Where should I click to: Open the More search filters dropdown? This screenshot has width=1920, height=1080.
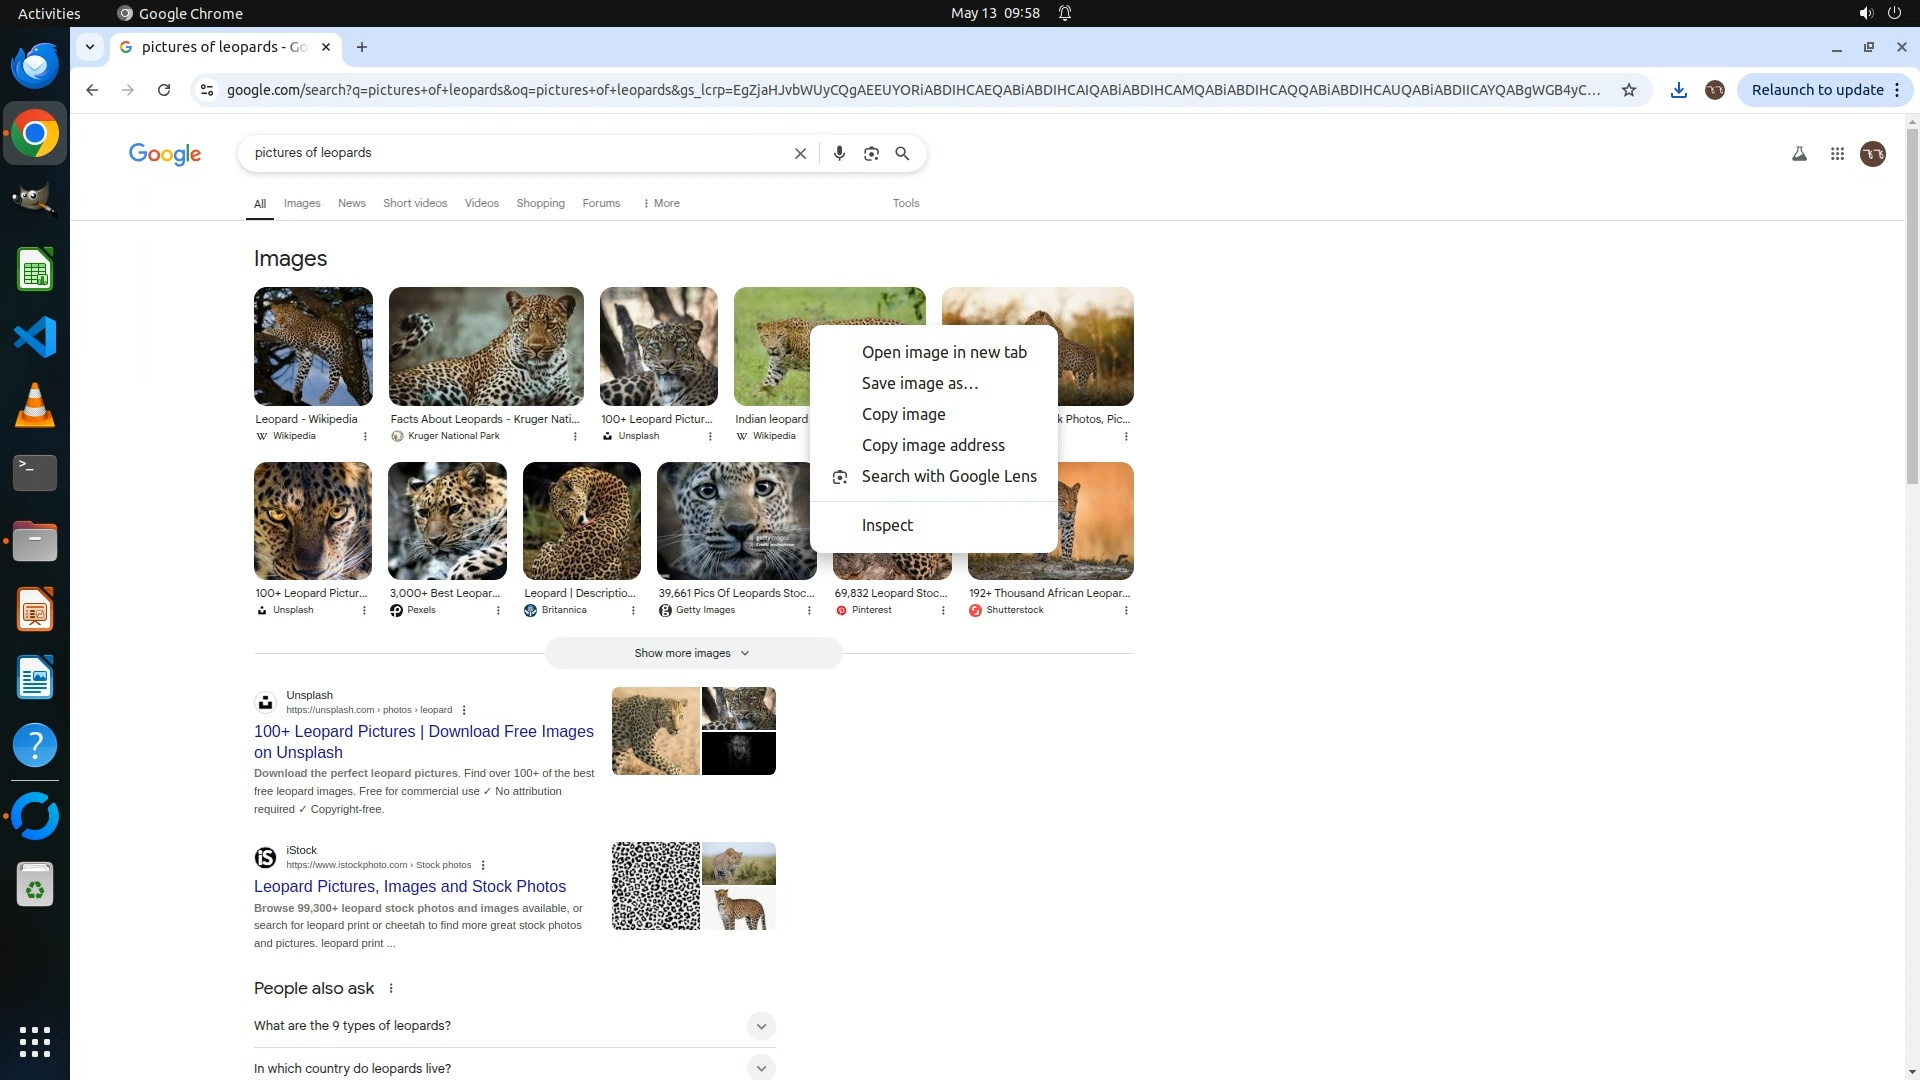pos(661,203)
